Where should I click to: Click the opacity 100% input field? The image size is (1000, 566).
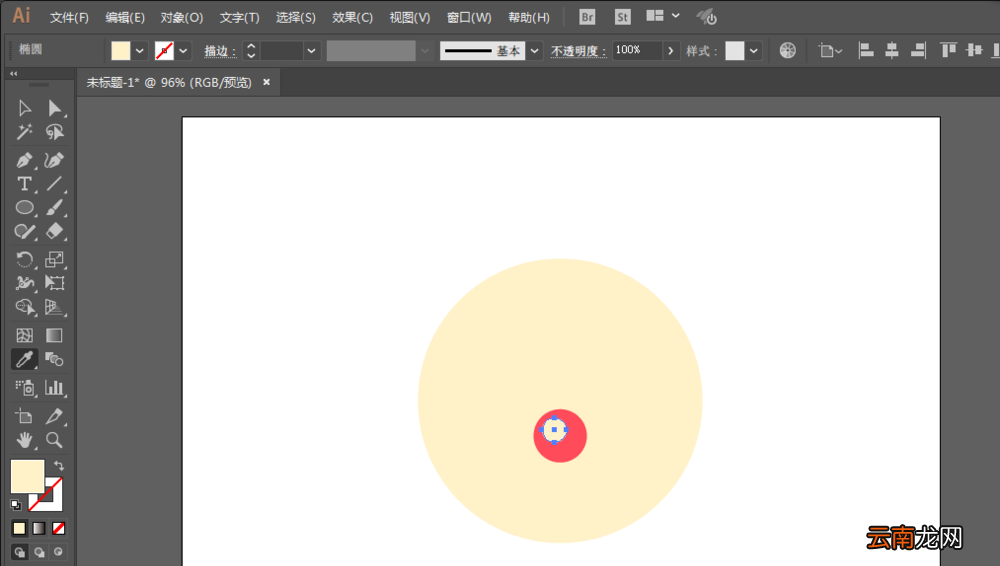[x=637, y=50]
